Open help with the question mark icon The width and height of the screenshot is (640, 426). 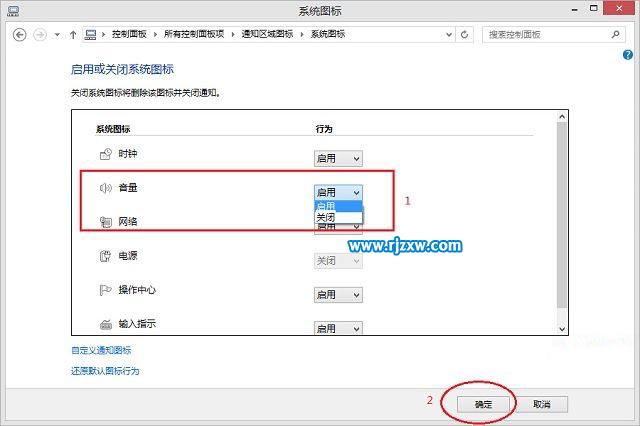point(628,55)
